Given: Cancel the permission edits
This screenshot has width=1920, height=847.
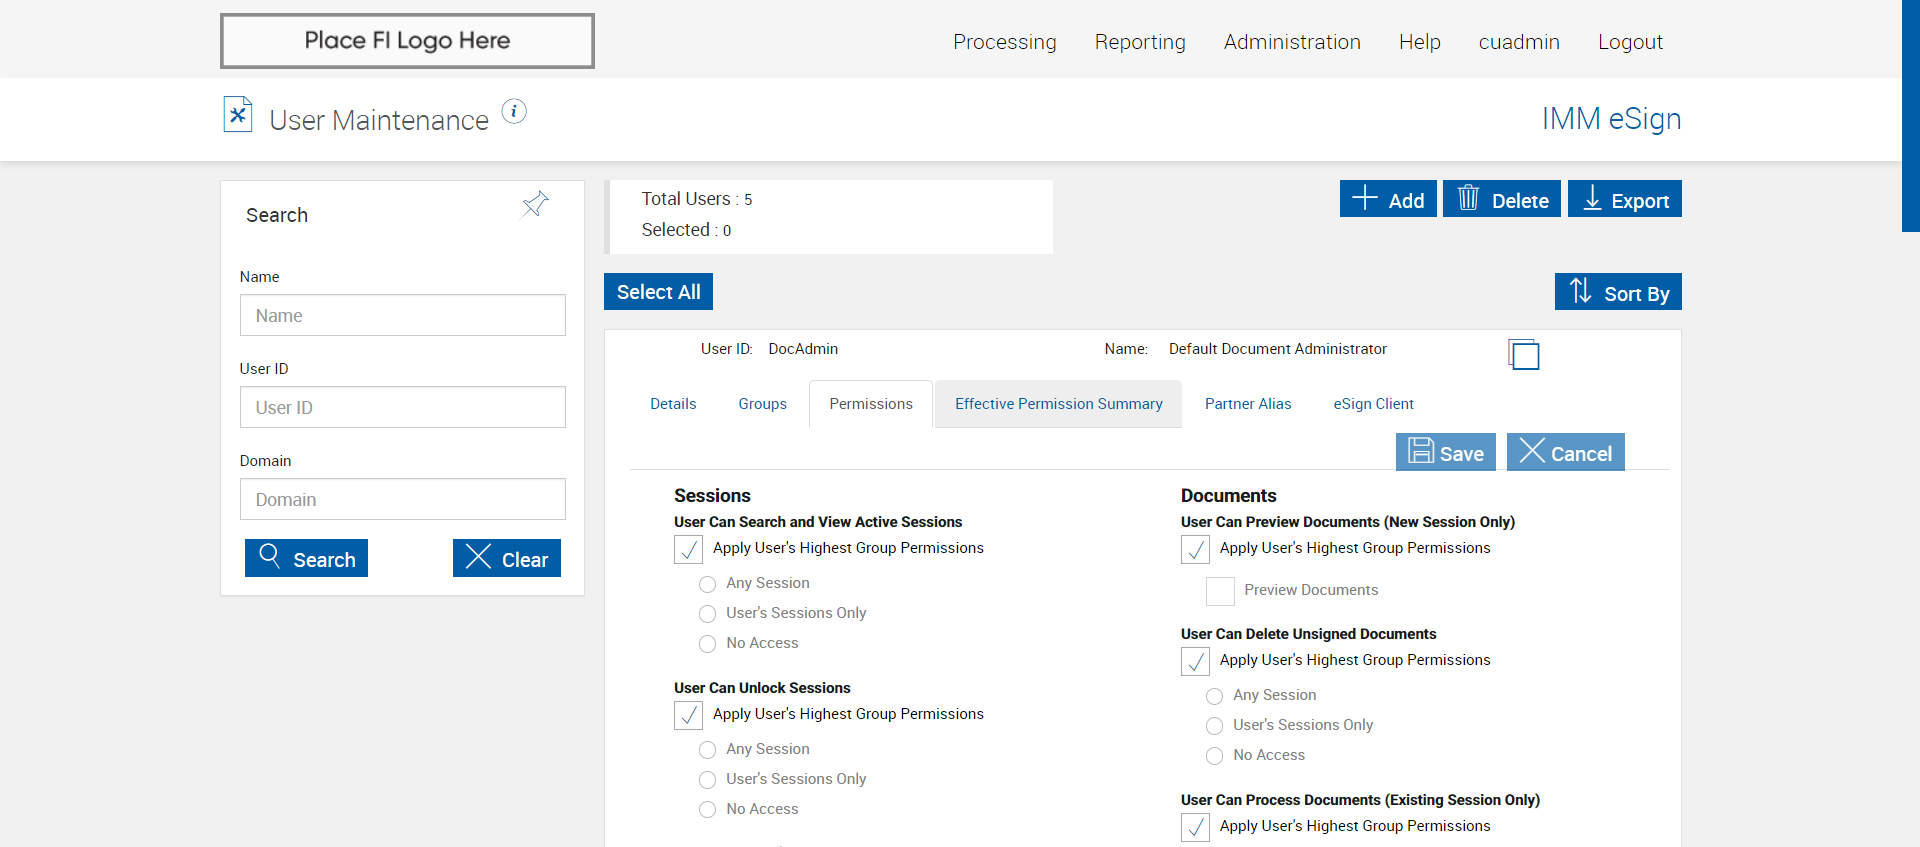Looking at the screenshot, I should tap(1565, 452).
